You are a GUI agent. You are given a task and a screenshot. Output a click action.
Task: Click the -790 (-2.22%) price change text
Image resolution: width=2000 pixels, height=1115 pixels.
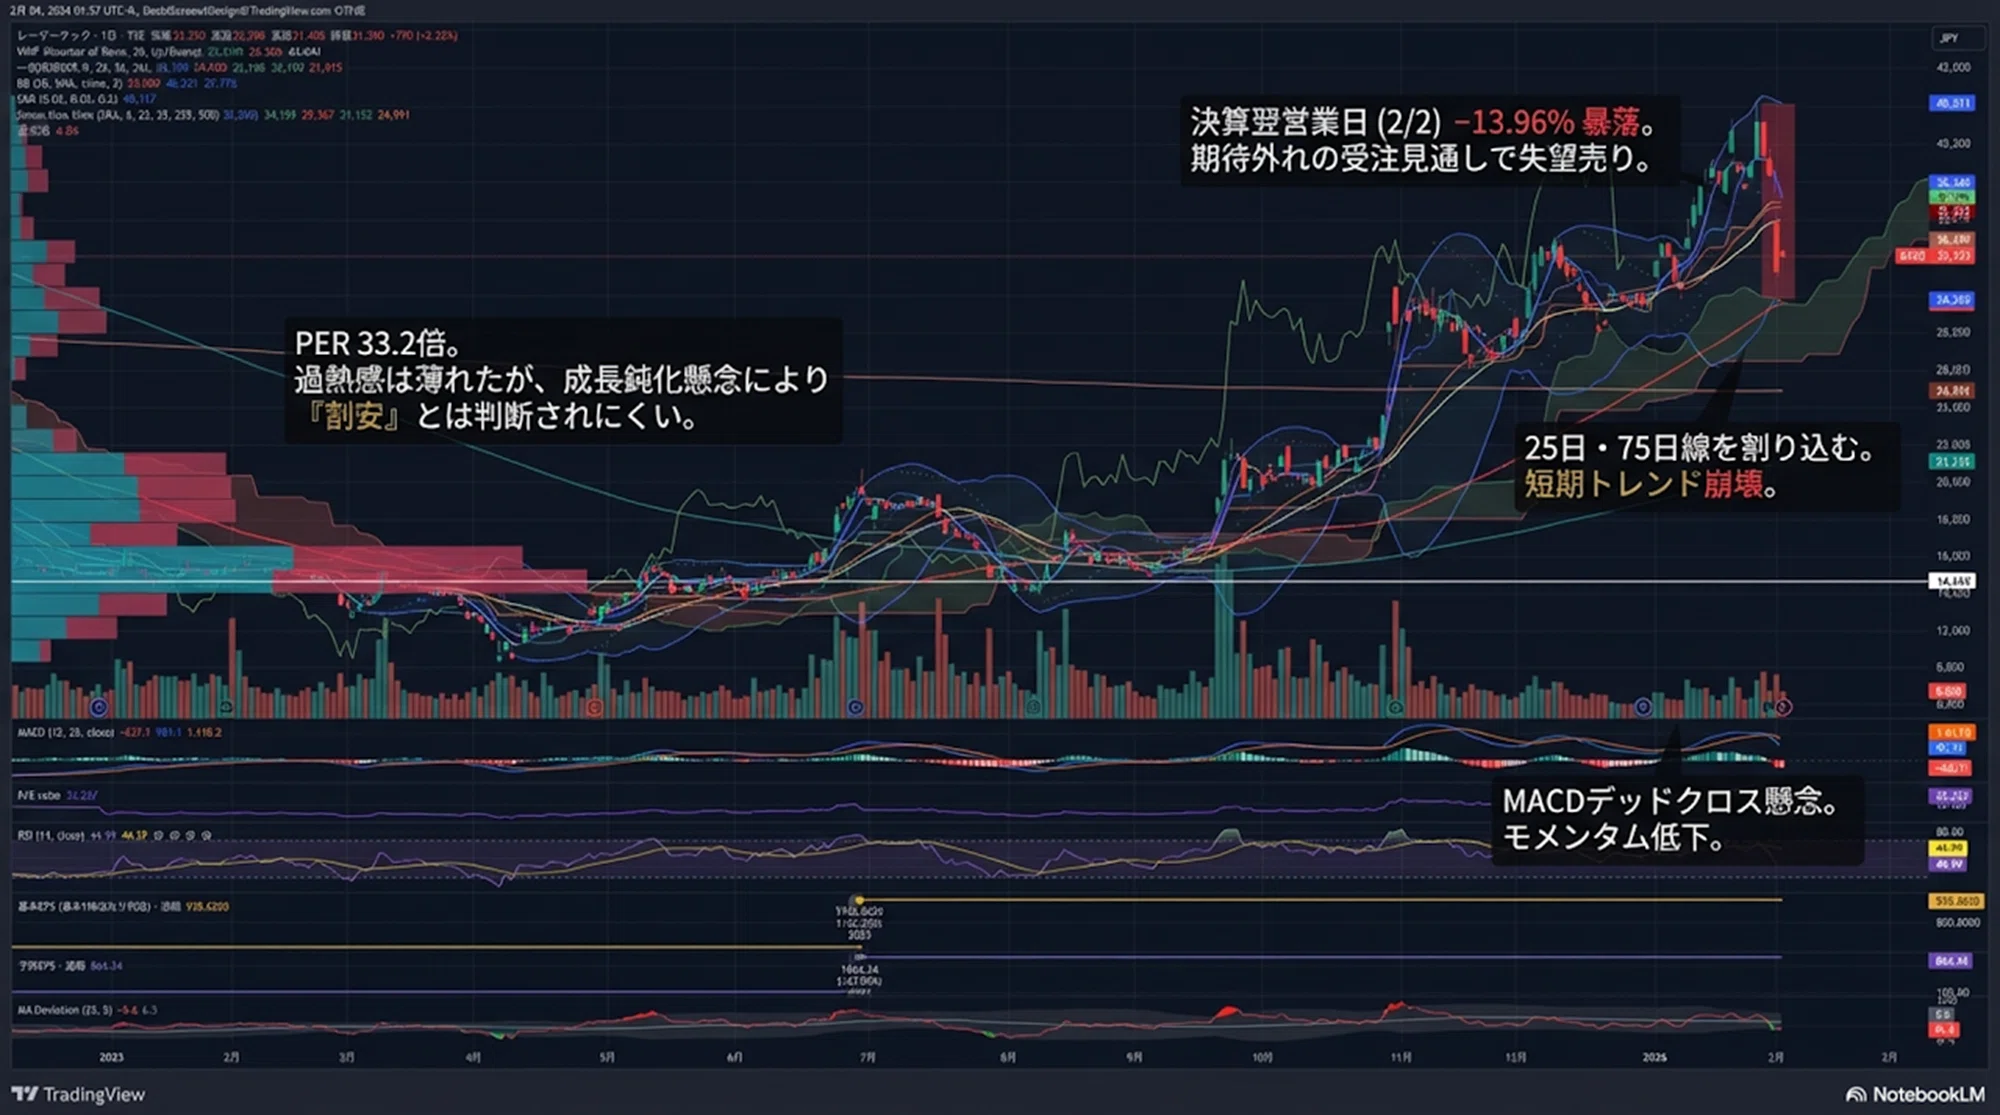click(x=423, y=35)
